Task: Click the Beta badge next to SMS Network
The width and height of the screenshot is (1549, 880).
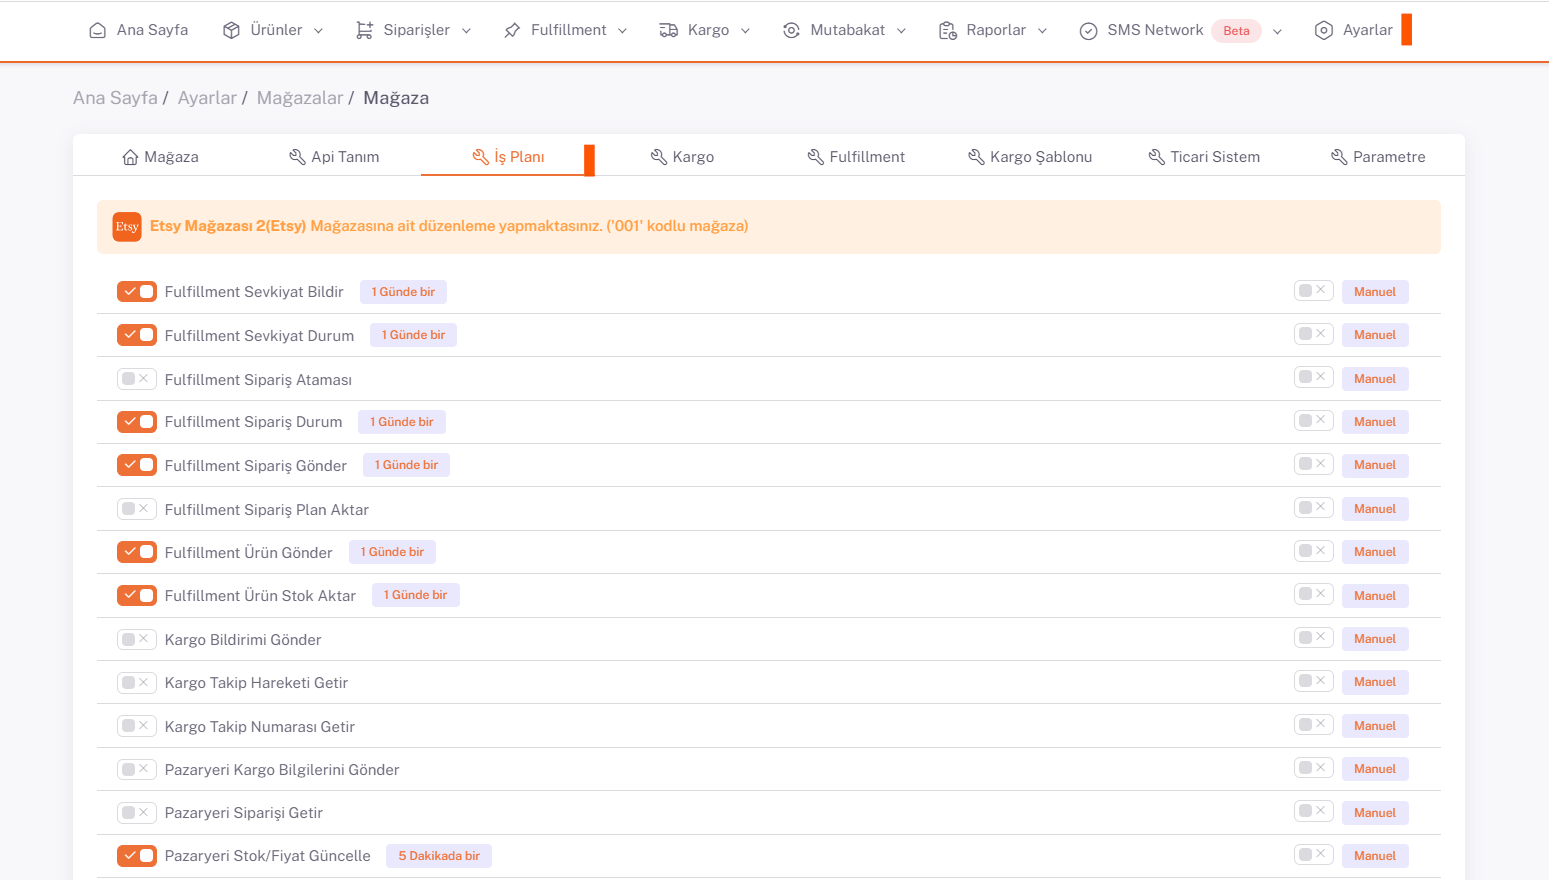Action: pyautogui.click(x=1236, y=31)
